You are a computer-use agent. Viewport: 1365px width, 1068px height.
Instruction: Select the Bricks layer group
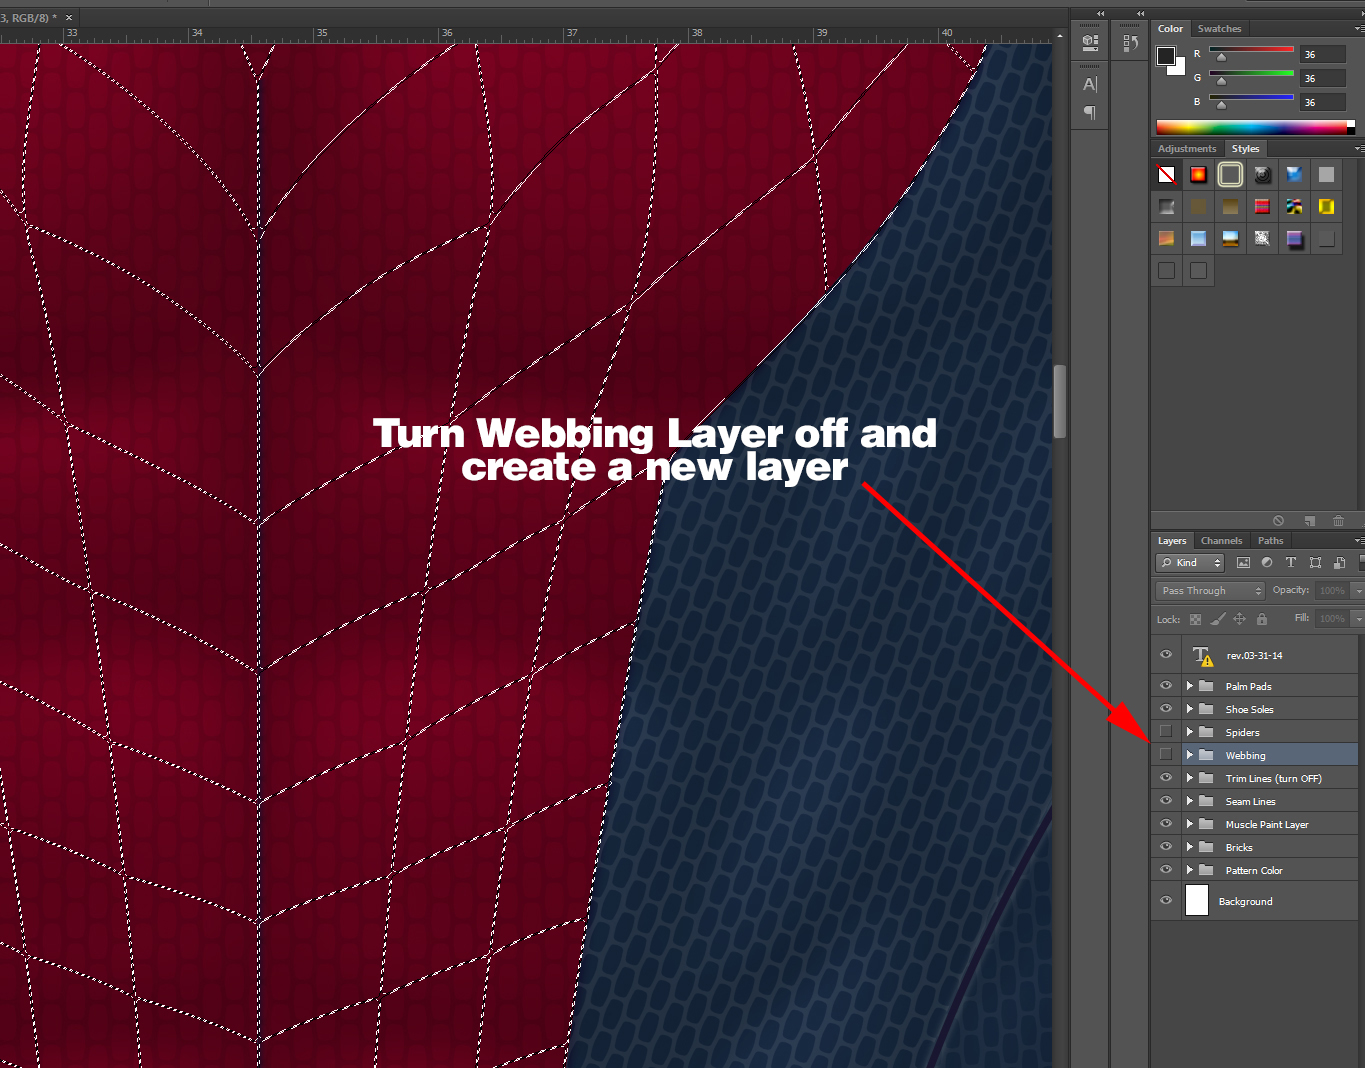(1270, 847)
